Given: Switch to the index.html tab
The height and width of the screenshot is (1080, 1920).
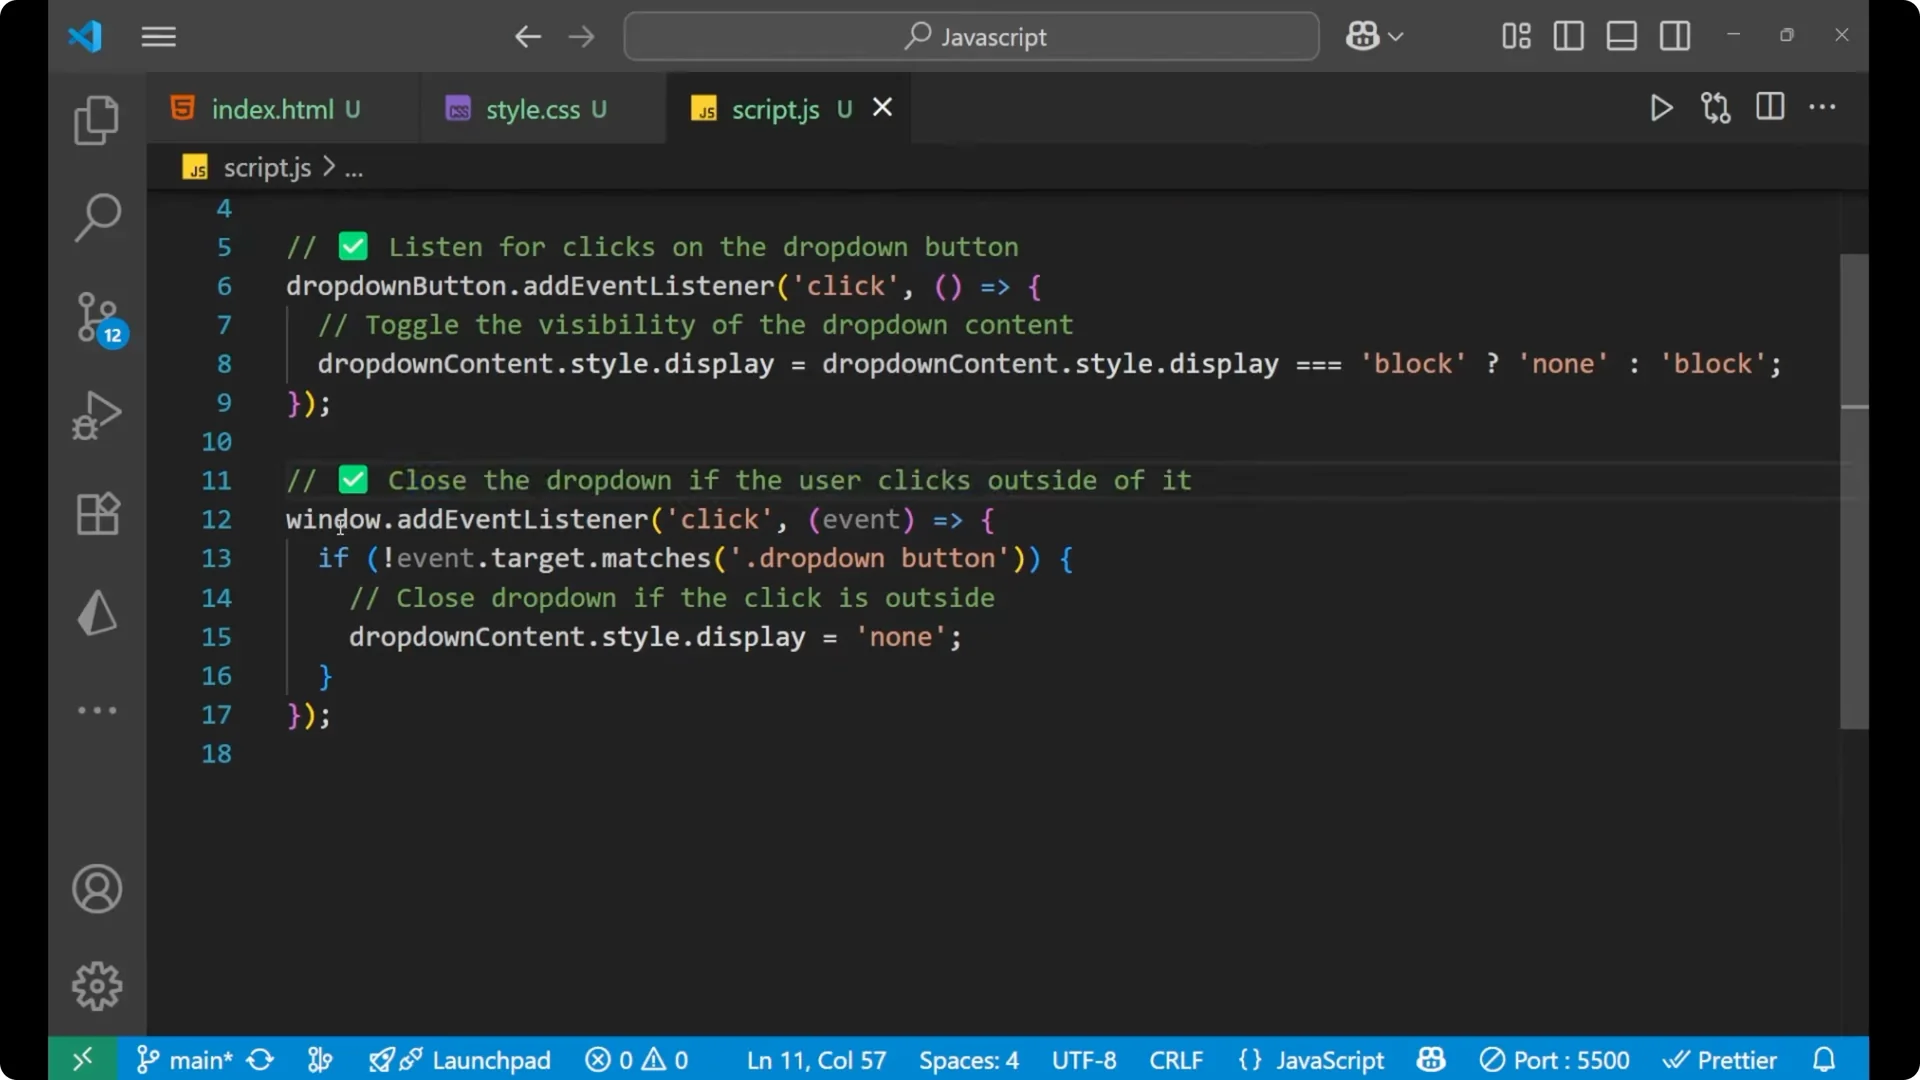Looking at the screenshot, I should pyautogui.click(x=270, y=108).
